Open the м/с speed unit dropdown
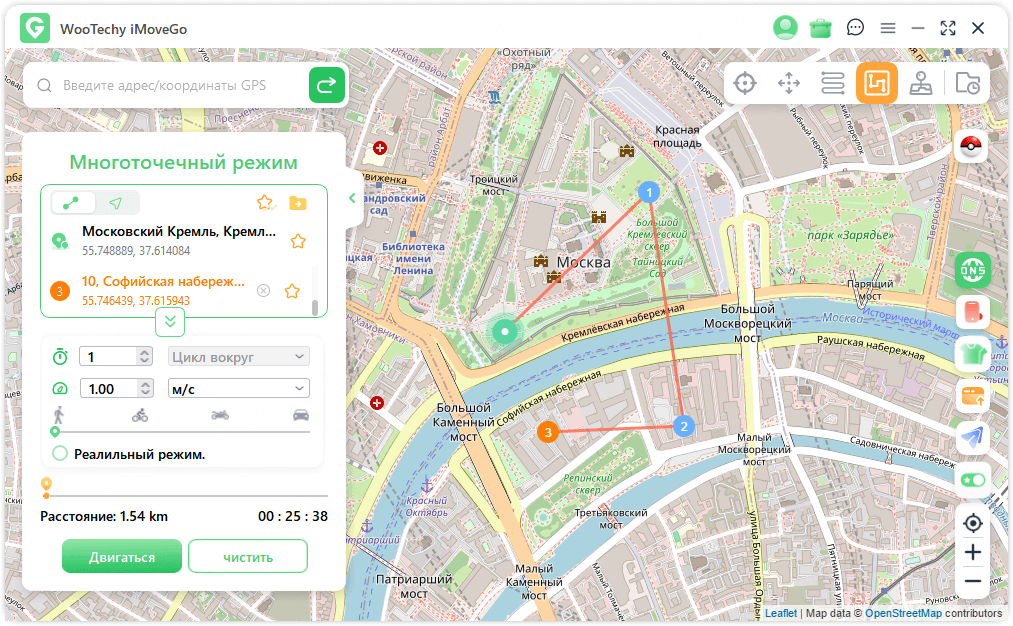1013x626 pixels. (x=238, y=389)
